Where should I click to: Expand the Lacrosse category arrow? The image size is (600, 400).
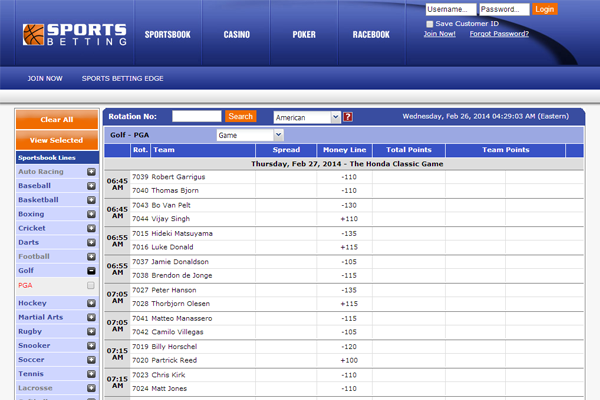point(91,389)
